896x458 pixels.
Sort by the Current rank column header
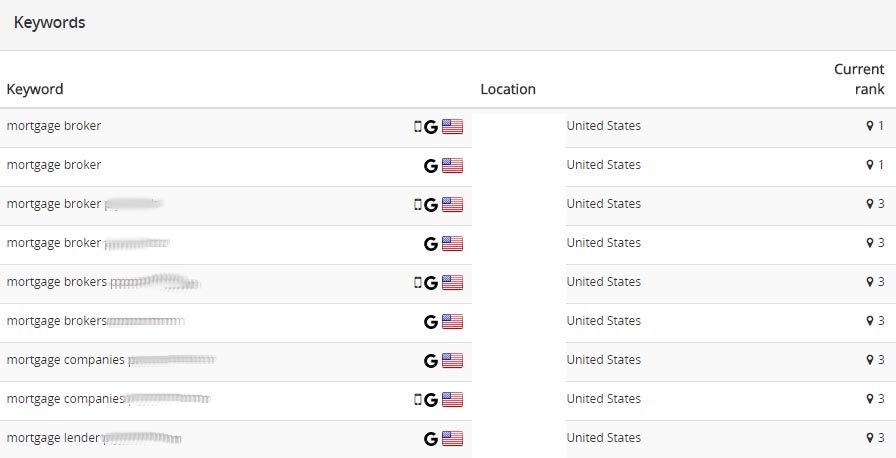click(859, 79)
